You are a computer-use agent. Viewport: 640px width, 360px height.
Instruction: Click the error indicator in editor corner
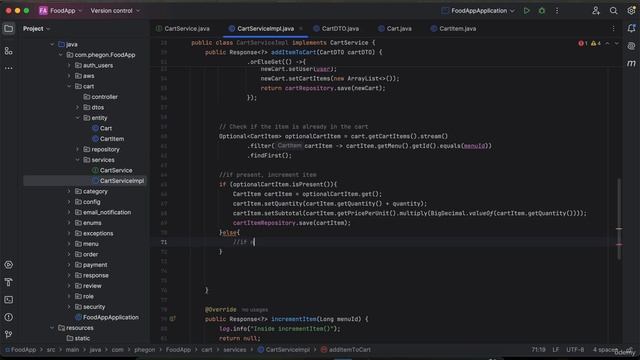[582, 43]
